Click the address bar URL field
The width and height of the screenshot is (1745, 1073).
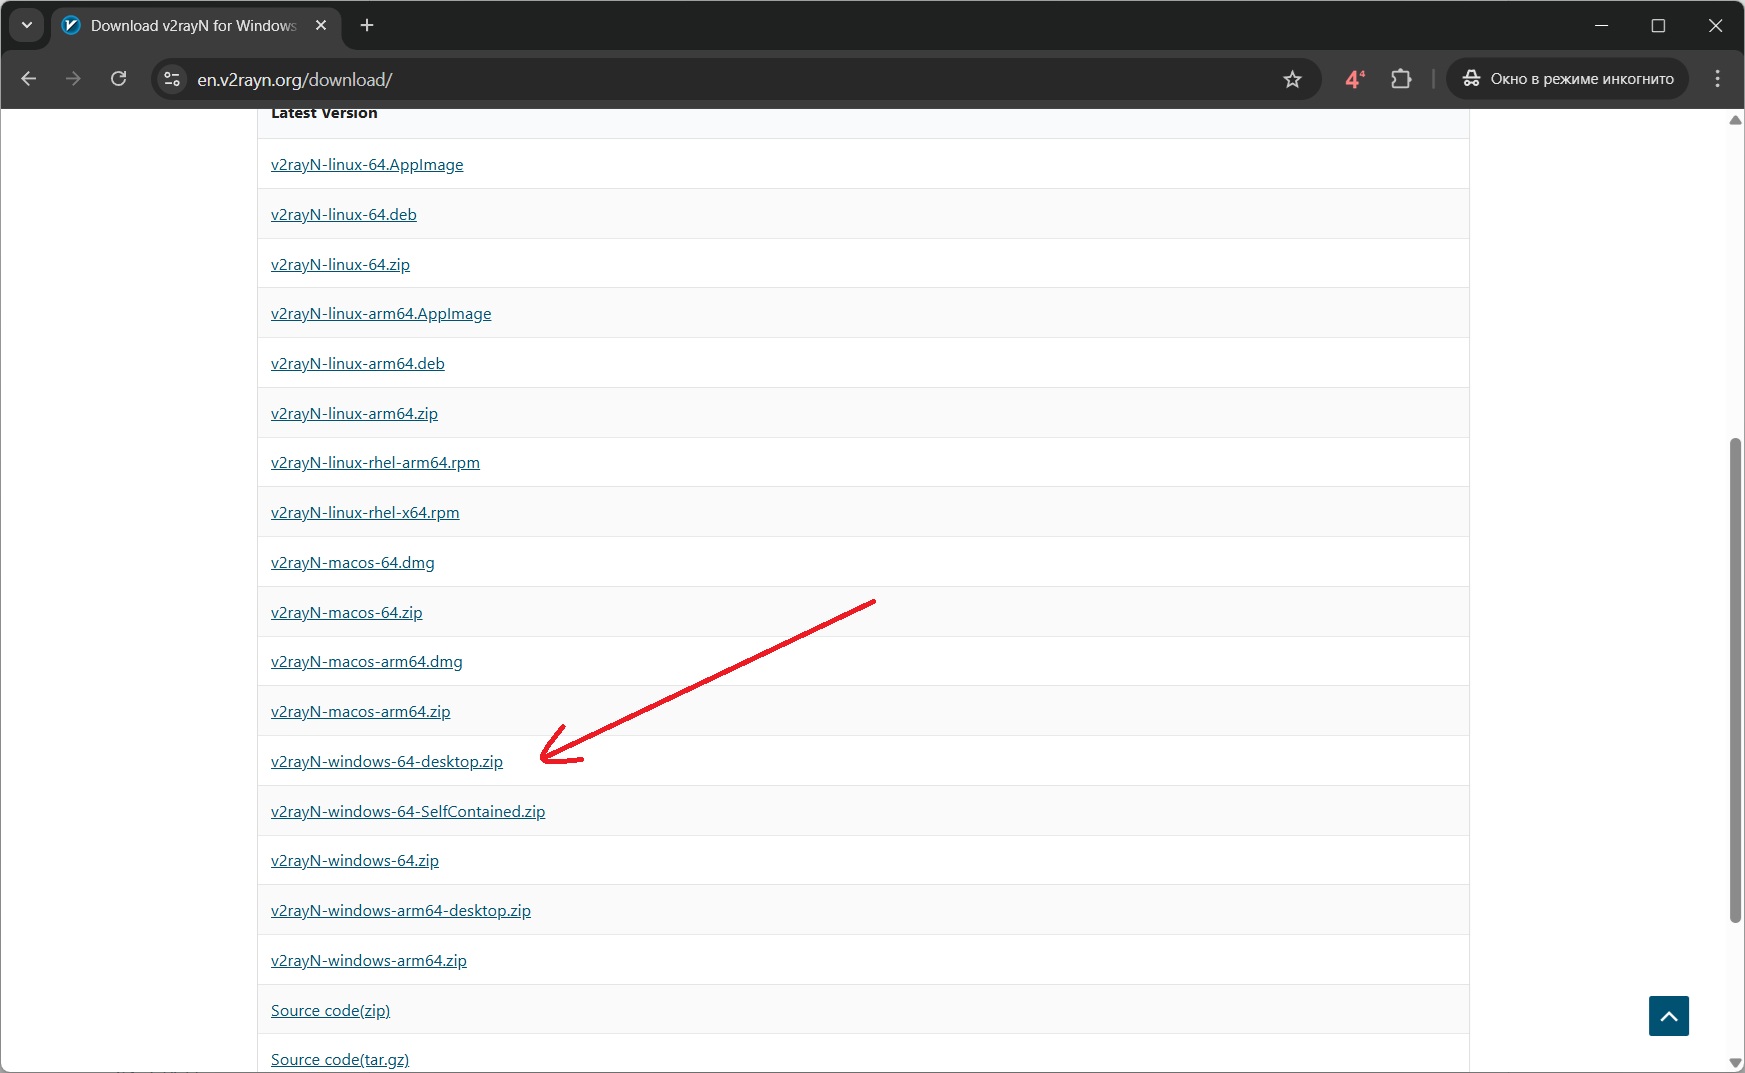700,79
